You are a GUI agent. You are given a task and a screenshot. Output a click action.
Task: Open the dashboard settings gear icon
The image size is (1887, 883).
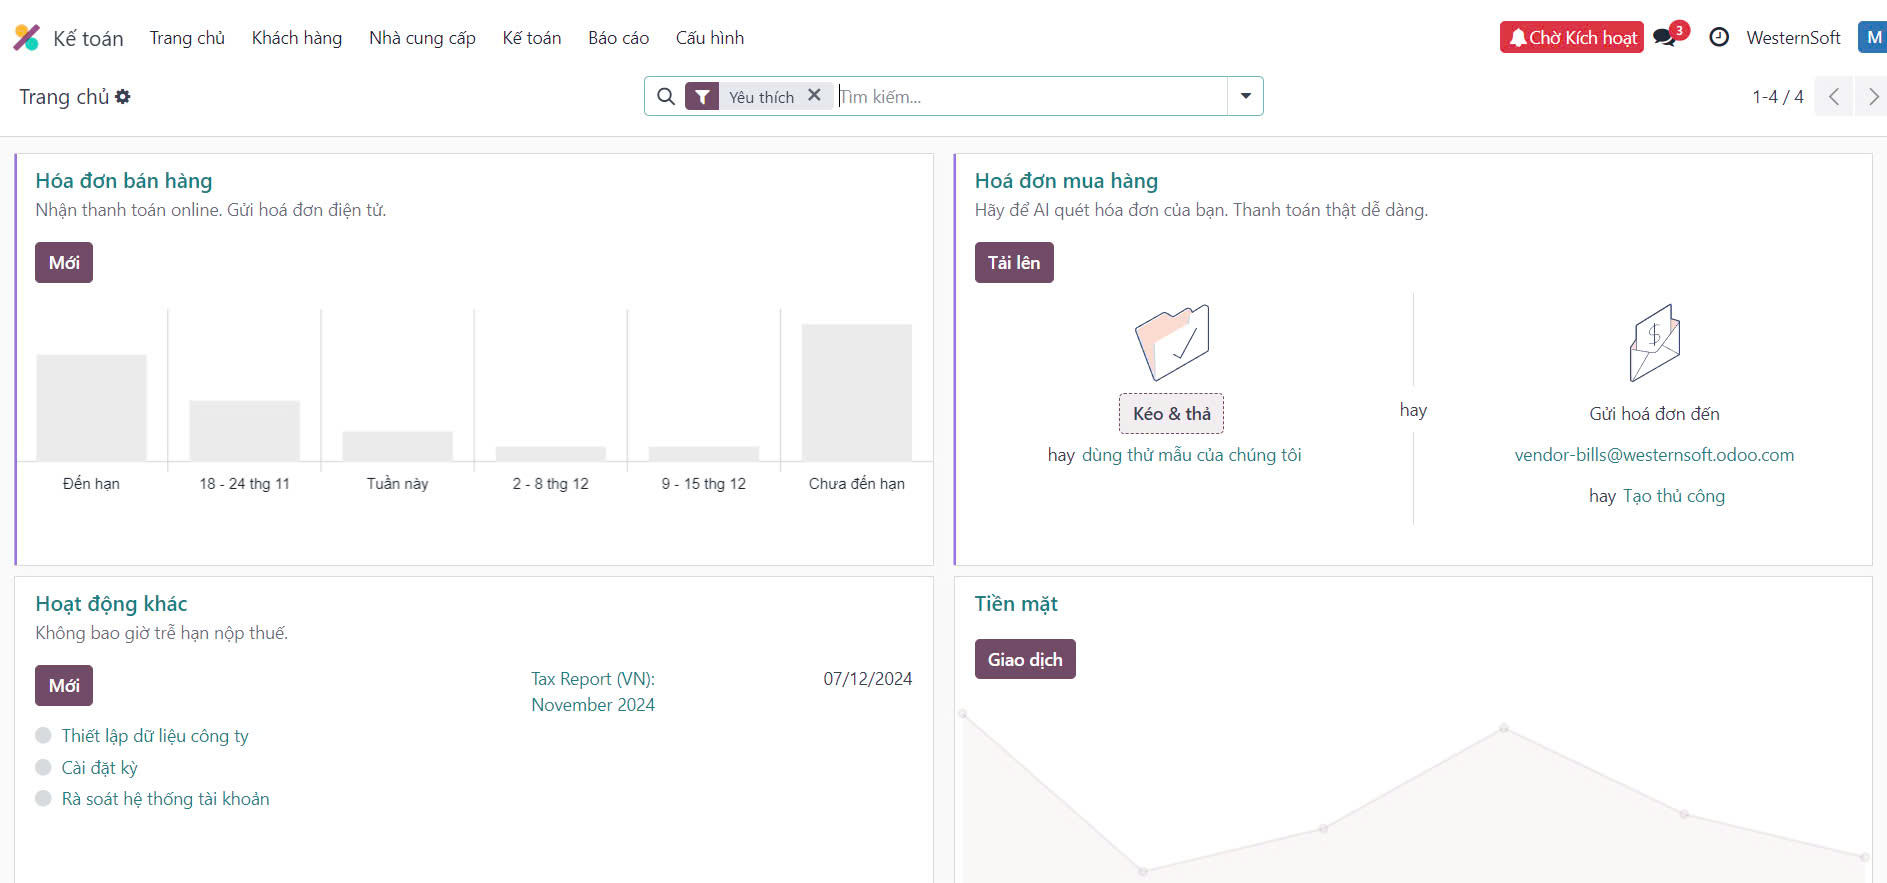coord(123,97)
